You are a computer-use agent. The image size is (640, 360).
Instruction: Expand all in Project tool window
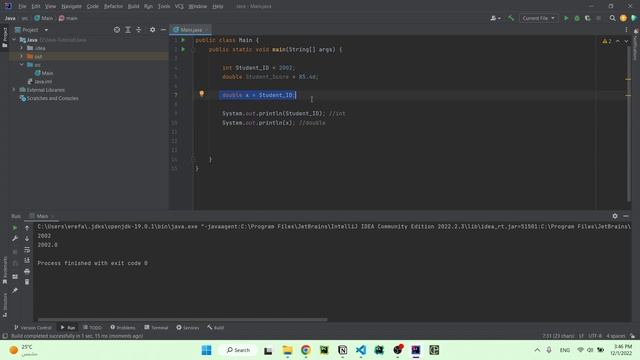[128, 30]
